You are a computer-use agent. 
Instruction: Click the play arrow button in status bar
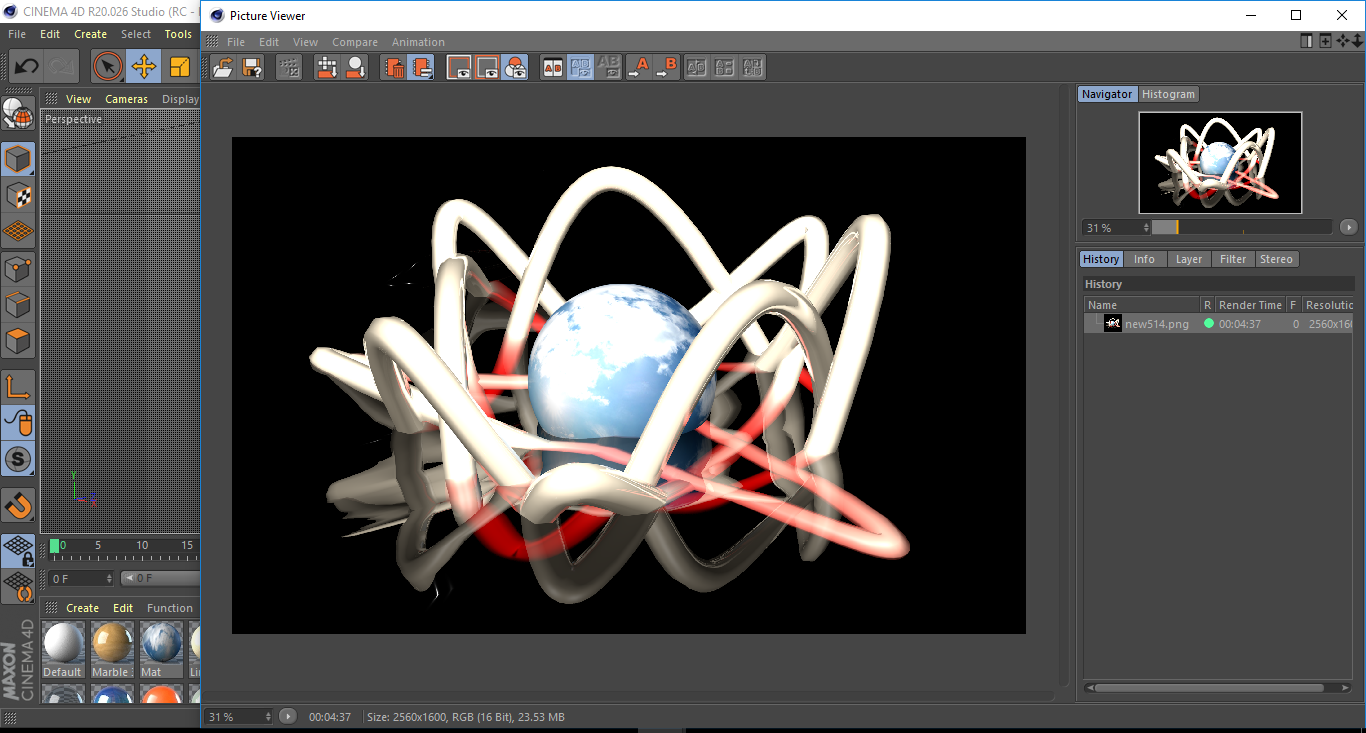[288, 716]
